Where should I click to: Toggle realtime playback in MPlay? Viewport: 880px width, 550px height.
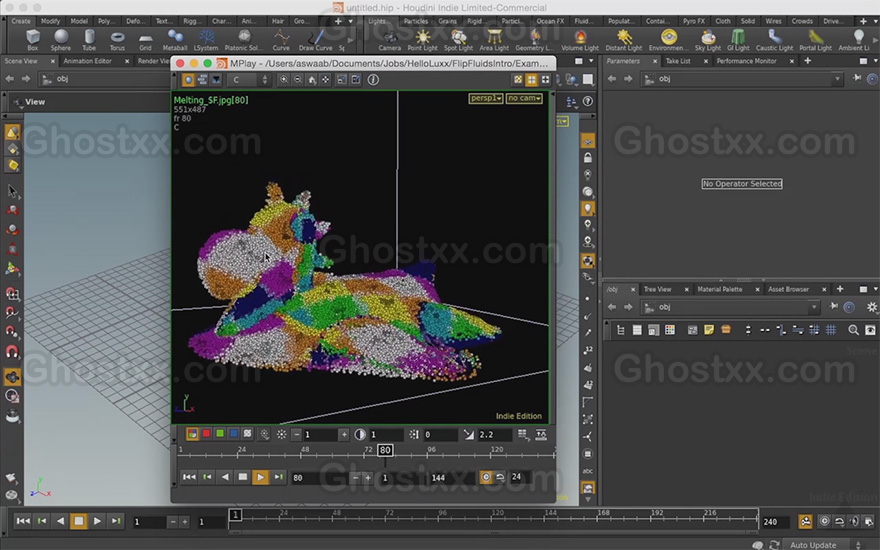pyautogui.click(x=486, y=477)
